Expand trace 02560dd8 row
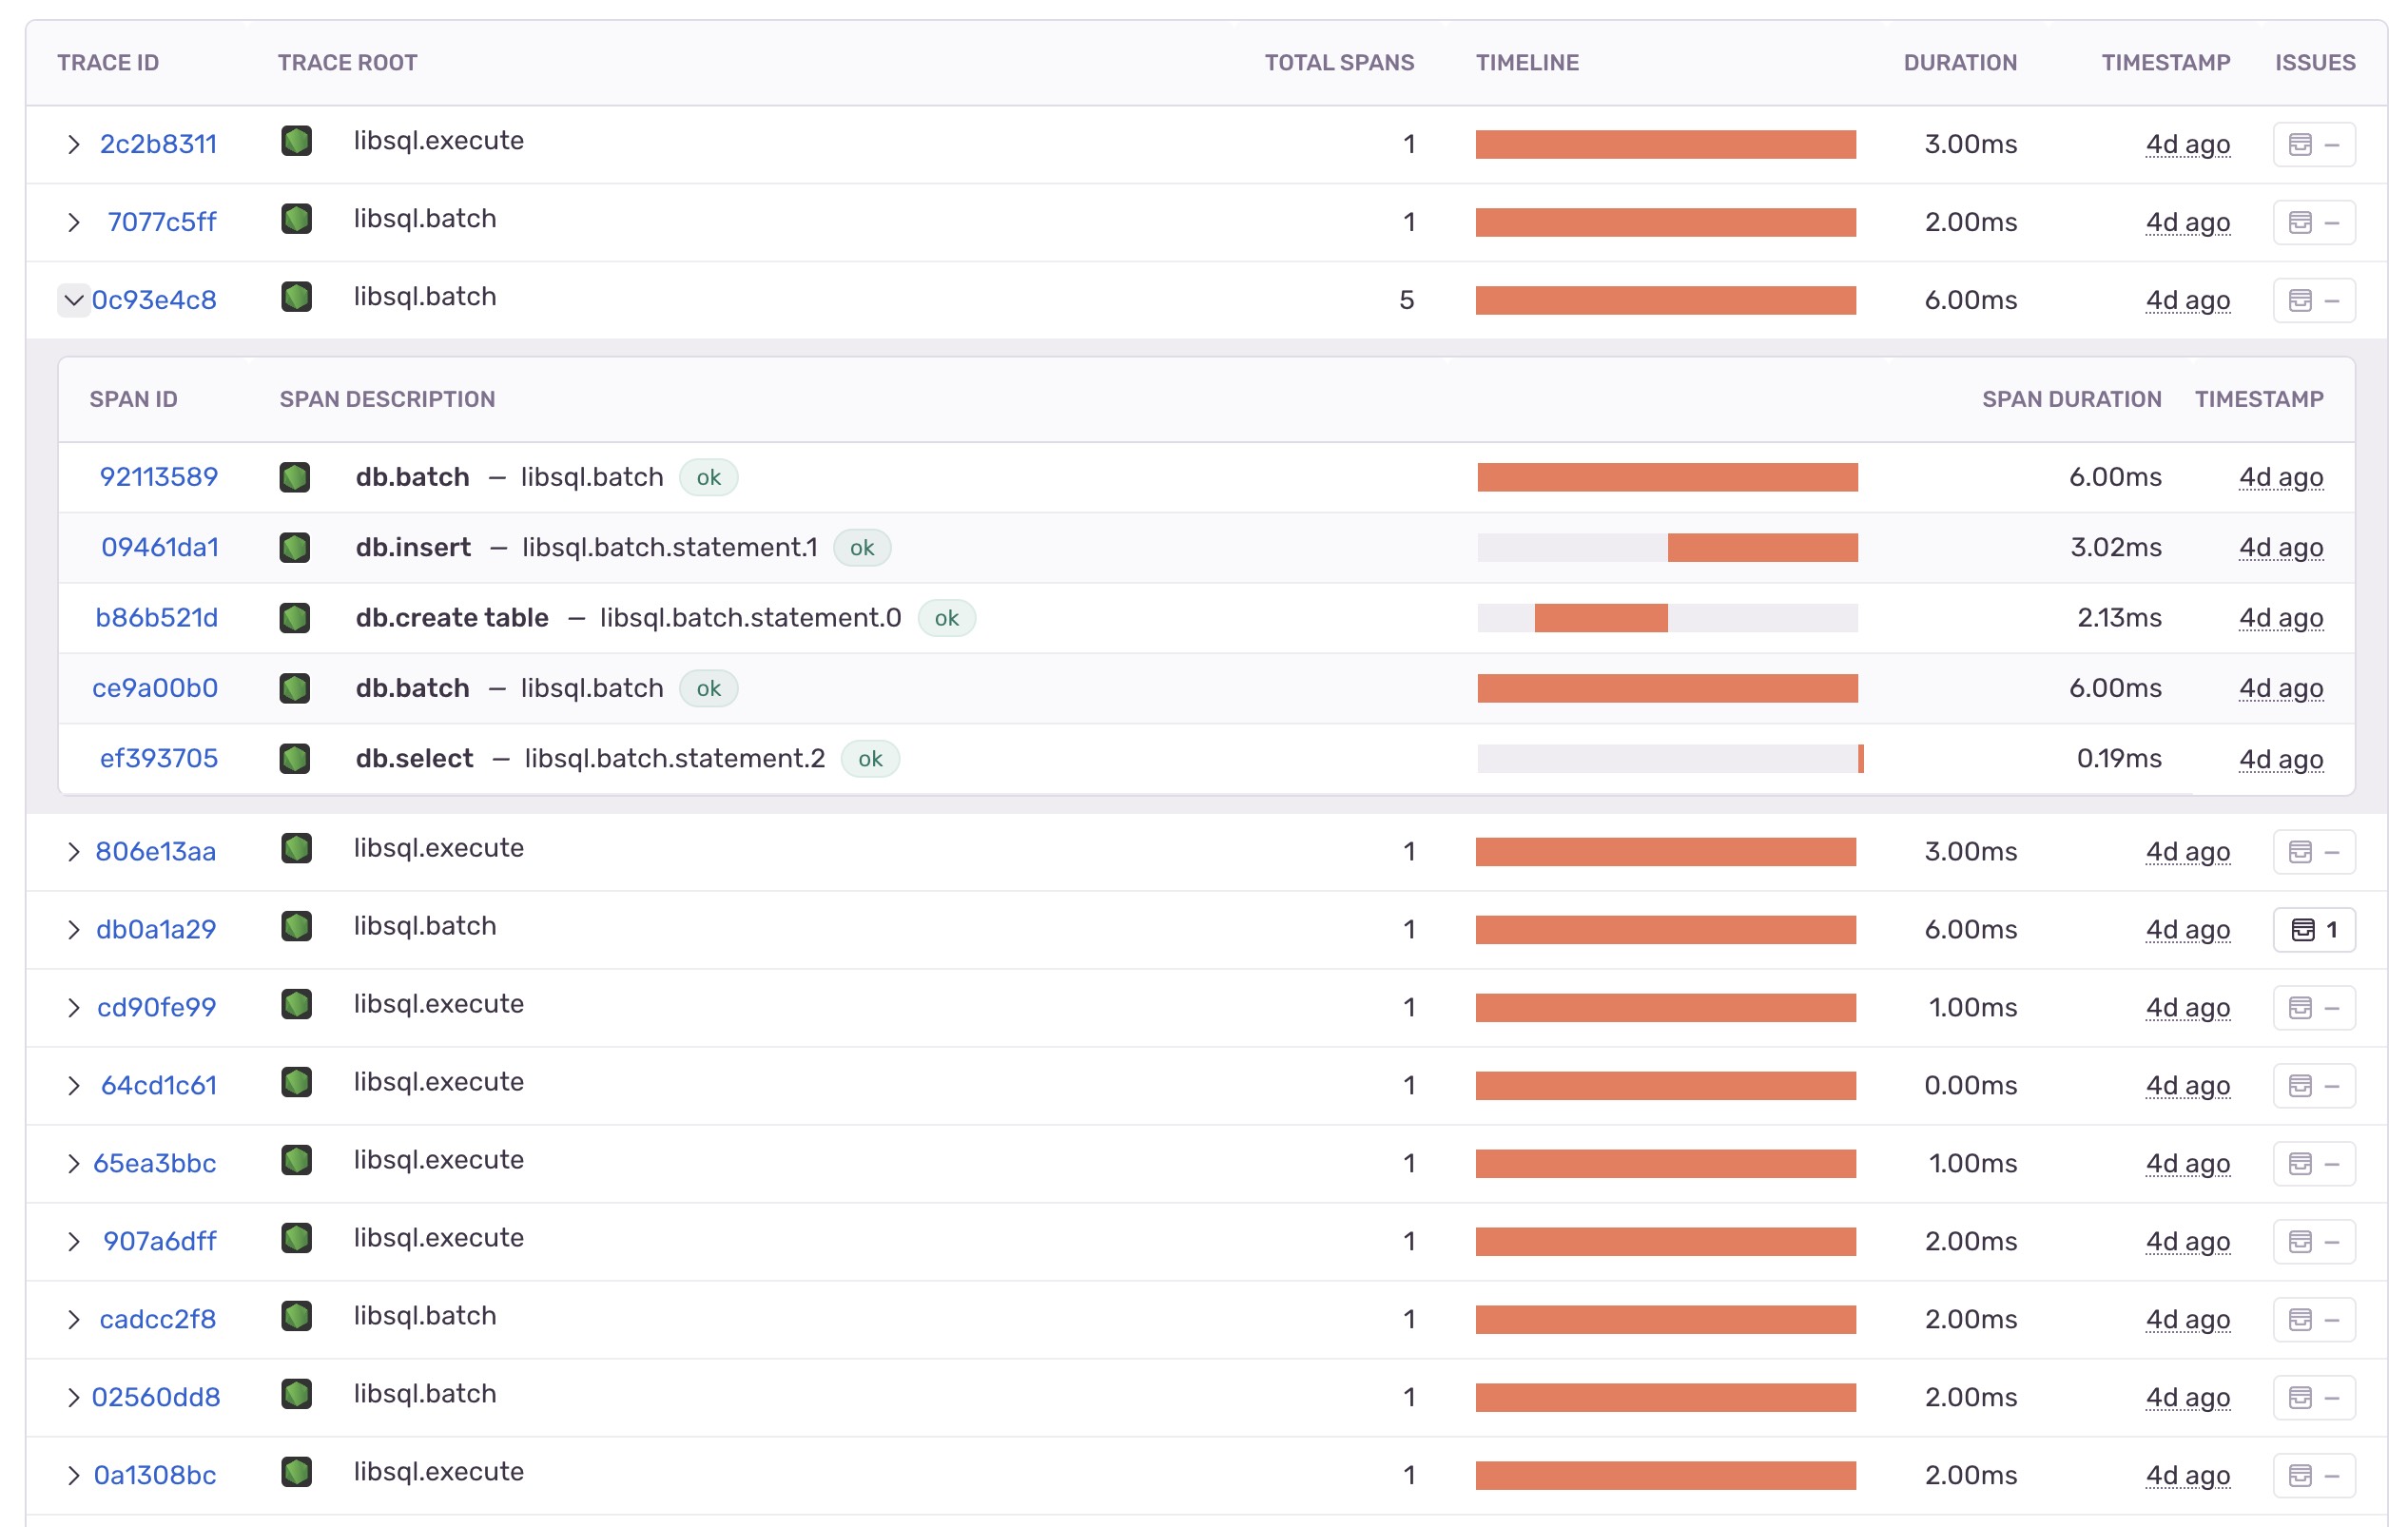 [73, 1398]
